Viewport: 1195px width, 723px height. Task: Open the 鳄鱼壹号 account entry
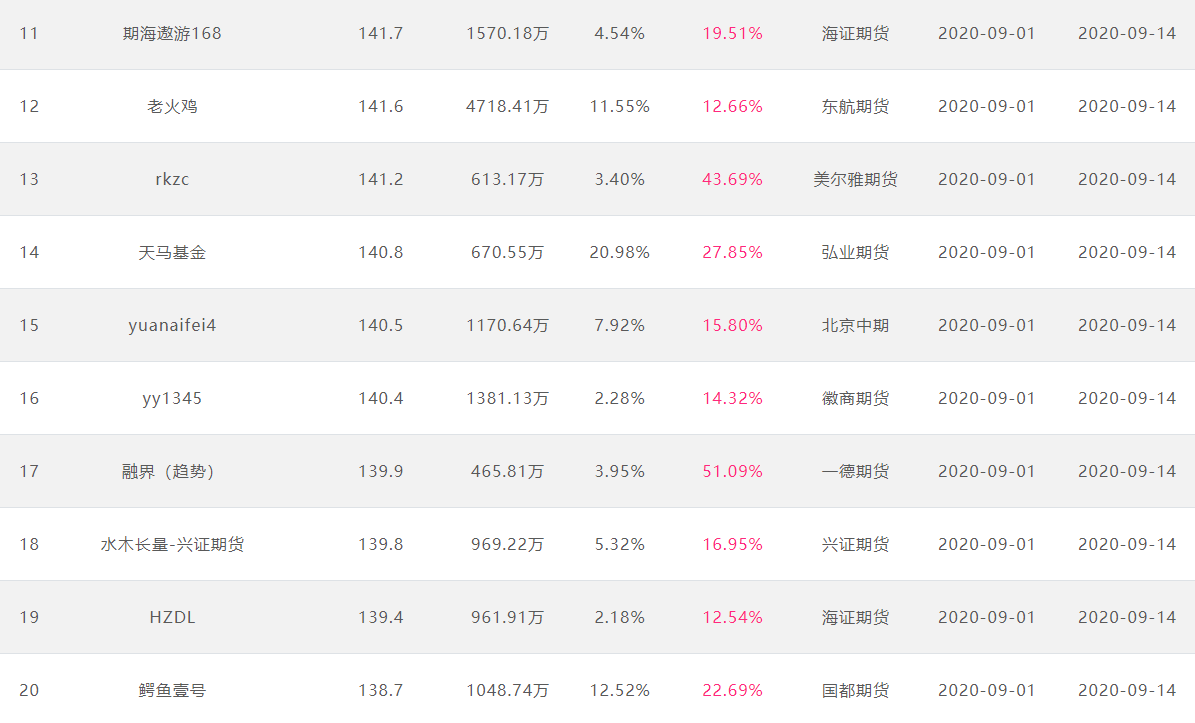(172, 690)
